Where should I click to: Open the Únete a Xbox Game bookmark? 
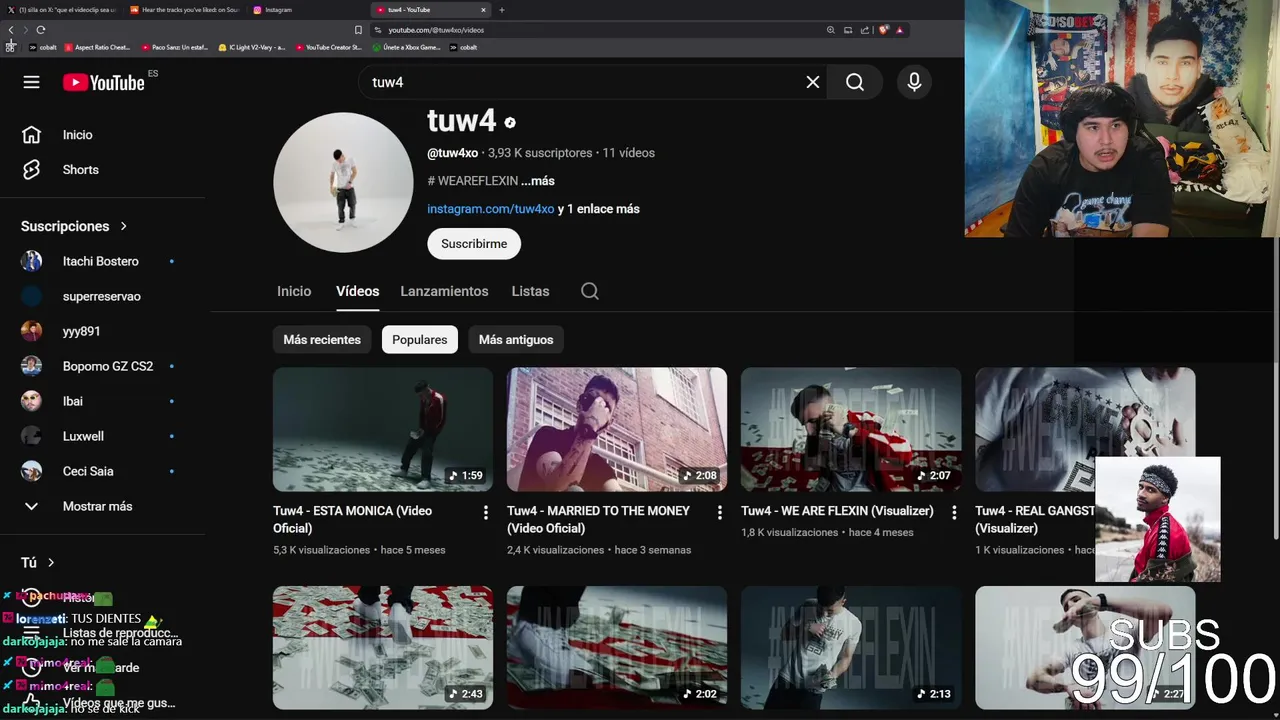click(406, 47)
